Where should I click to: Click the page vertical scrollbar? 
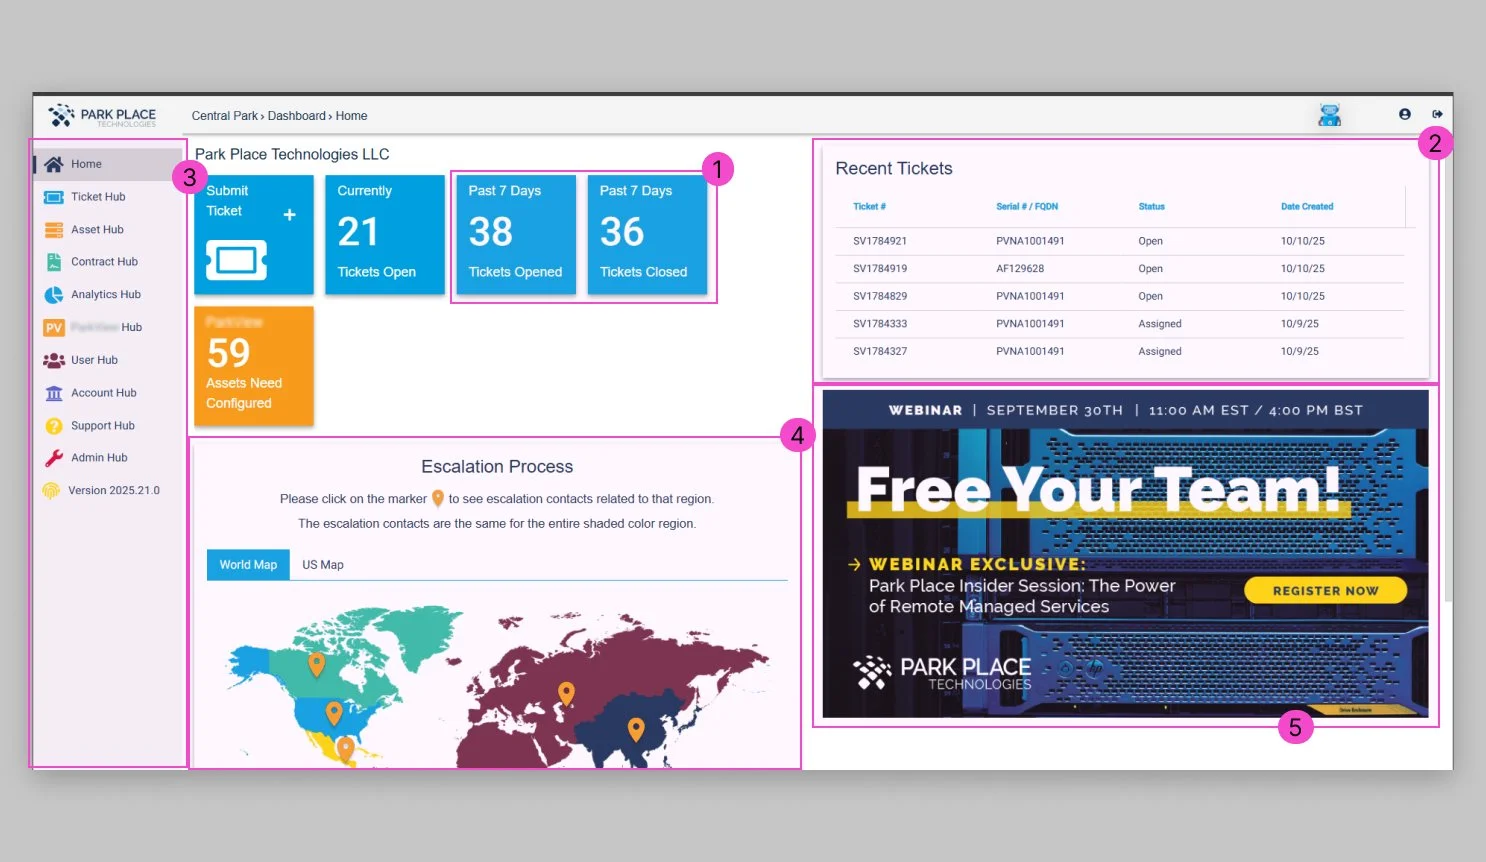tap(1447, 370)
